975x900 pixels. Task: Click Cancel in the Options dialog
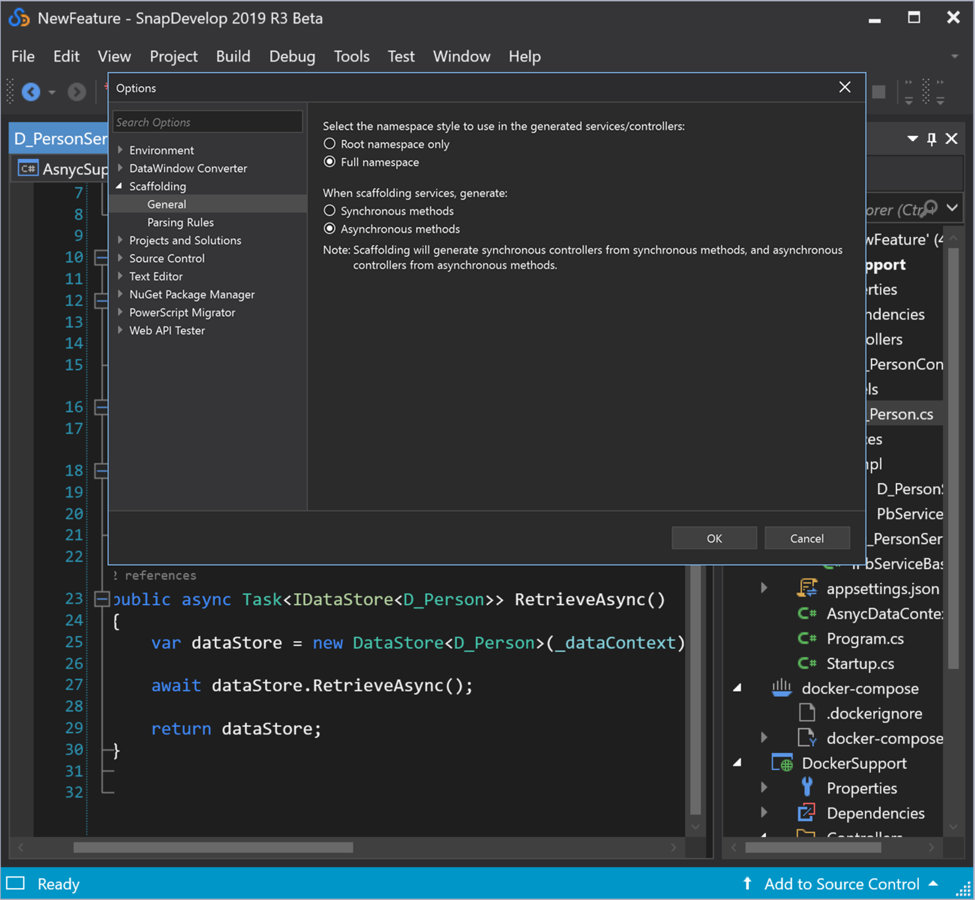[x=806, y=538]
